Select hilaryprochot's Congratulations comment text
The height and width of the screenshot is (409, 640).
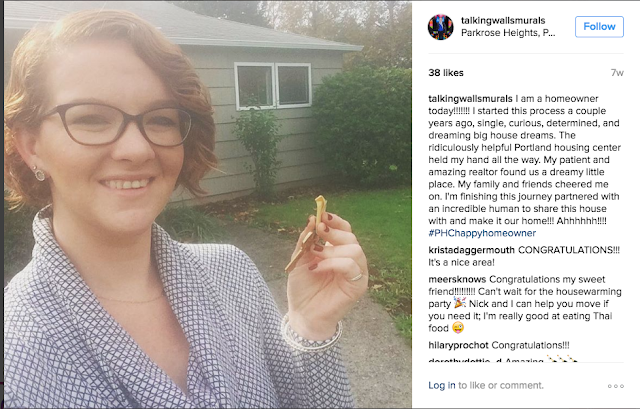point(531,345)
